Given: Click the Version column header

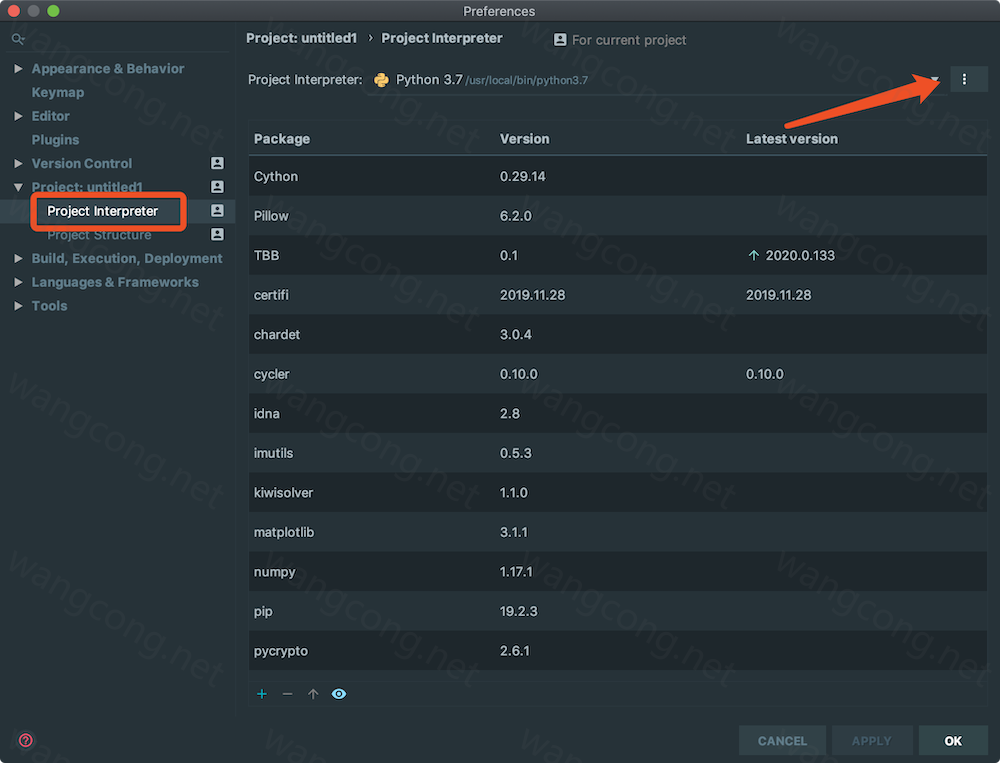Looking at the screenshot, I should point(524,139).
